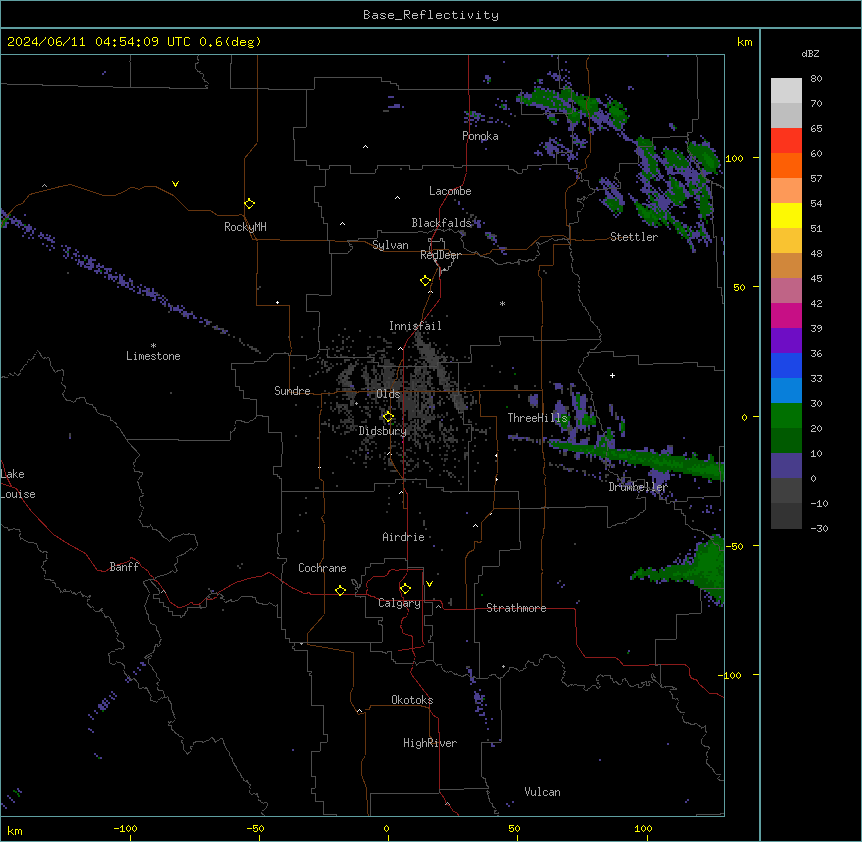862x842 pixels.
Task: Select the light blue swatch between 33 and 30
Action: click(786, 391)
